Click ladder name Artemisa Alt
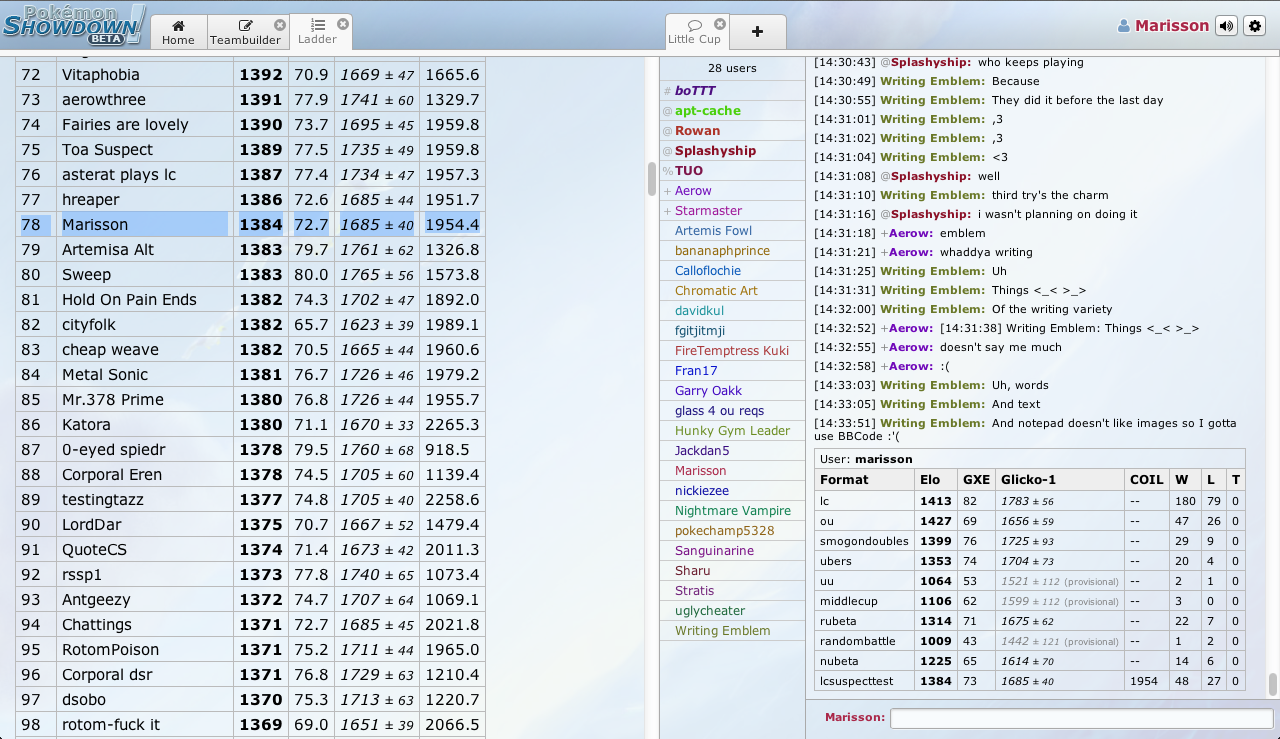Viewport: 1280px width, 739px height. (x=108, y=250)
